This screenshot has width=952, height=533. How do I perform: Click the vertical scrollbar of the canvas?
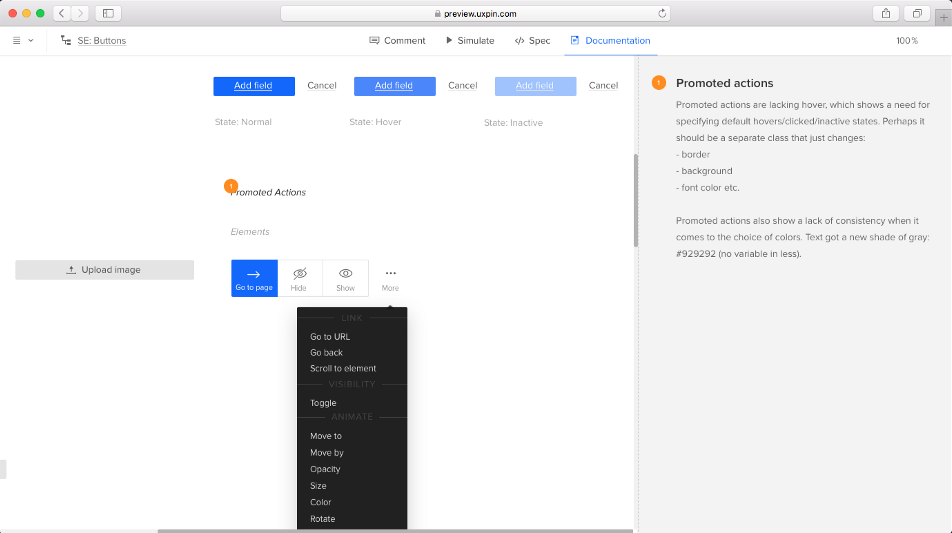tap(636, 200)
